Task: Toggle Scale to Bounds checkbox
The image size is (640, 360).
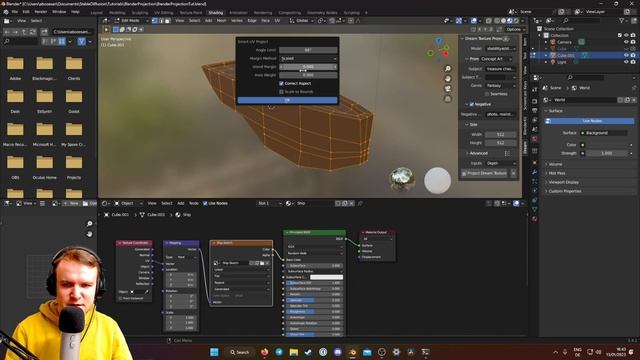Action: (281, 92)
